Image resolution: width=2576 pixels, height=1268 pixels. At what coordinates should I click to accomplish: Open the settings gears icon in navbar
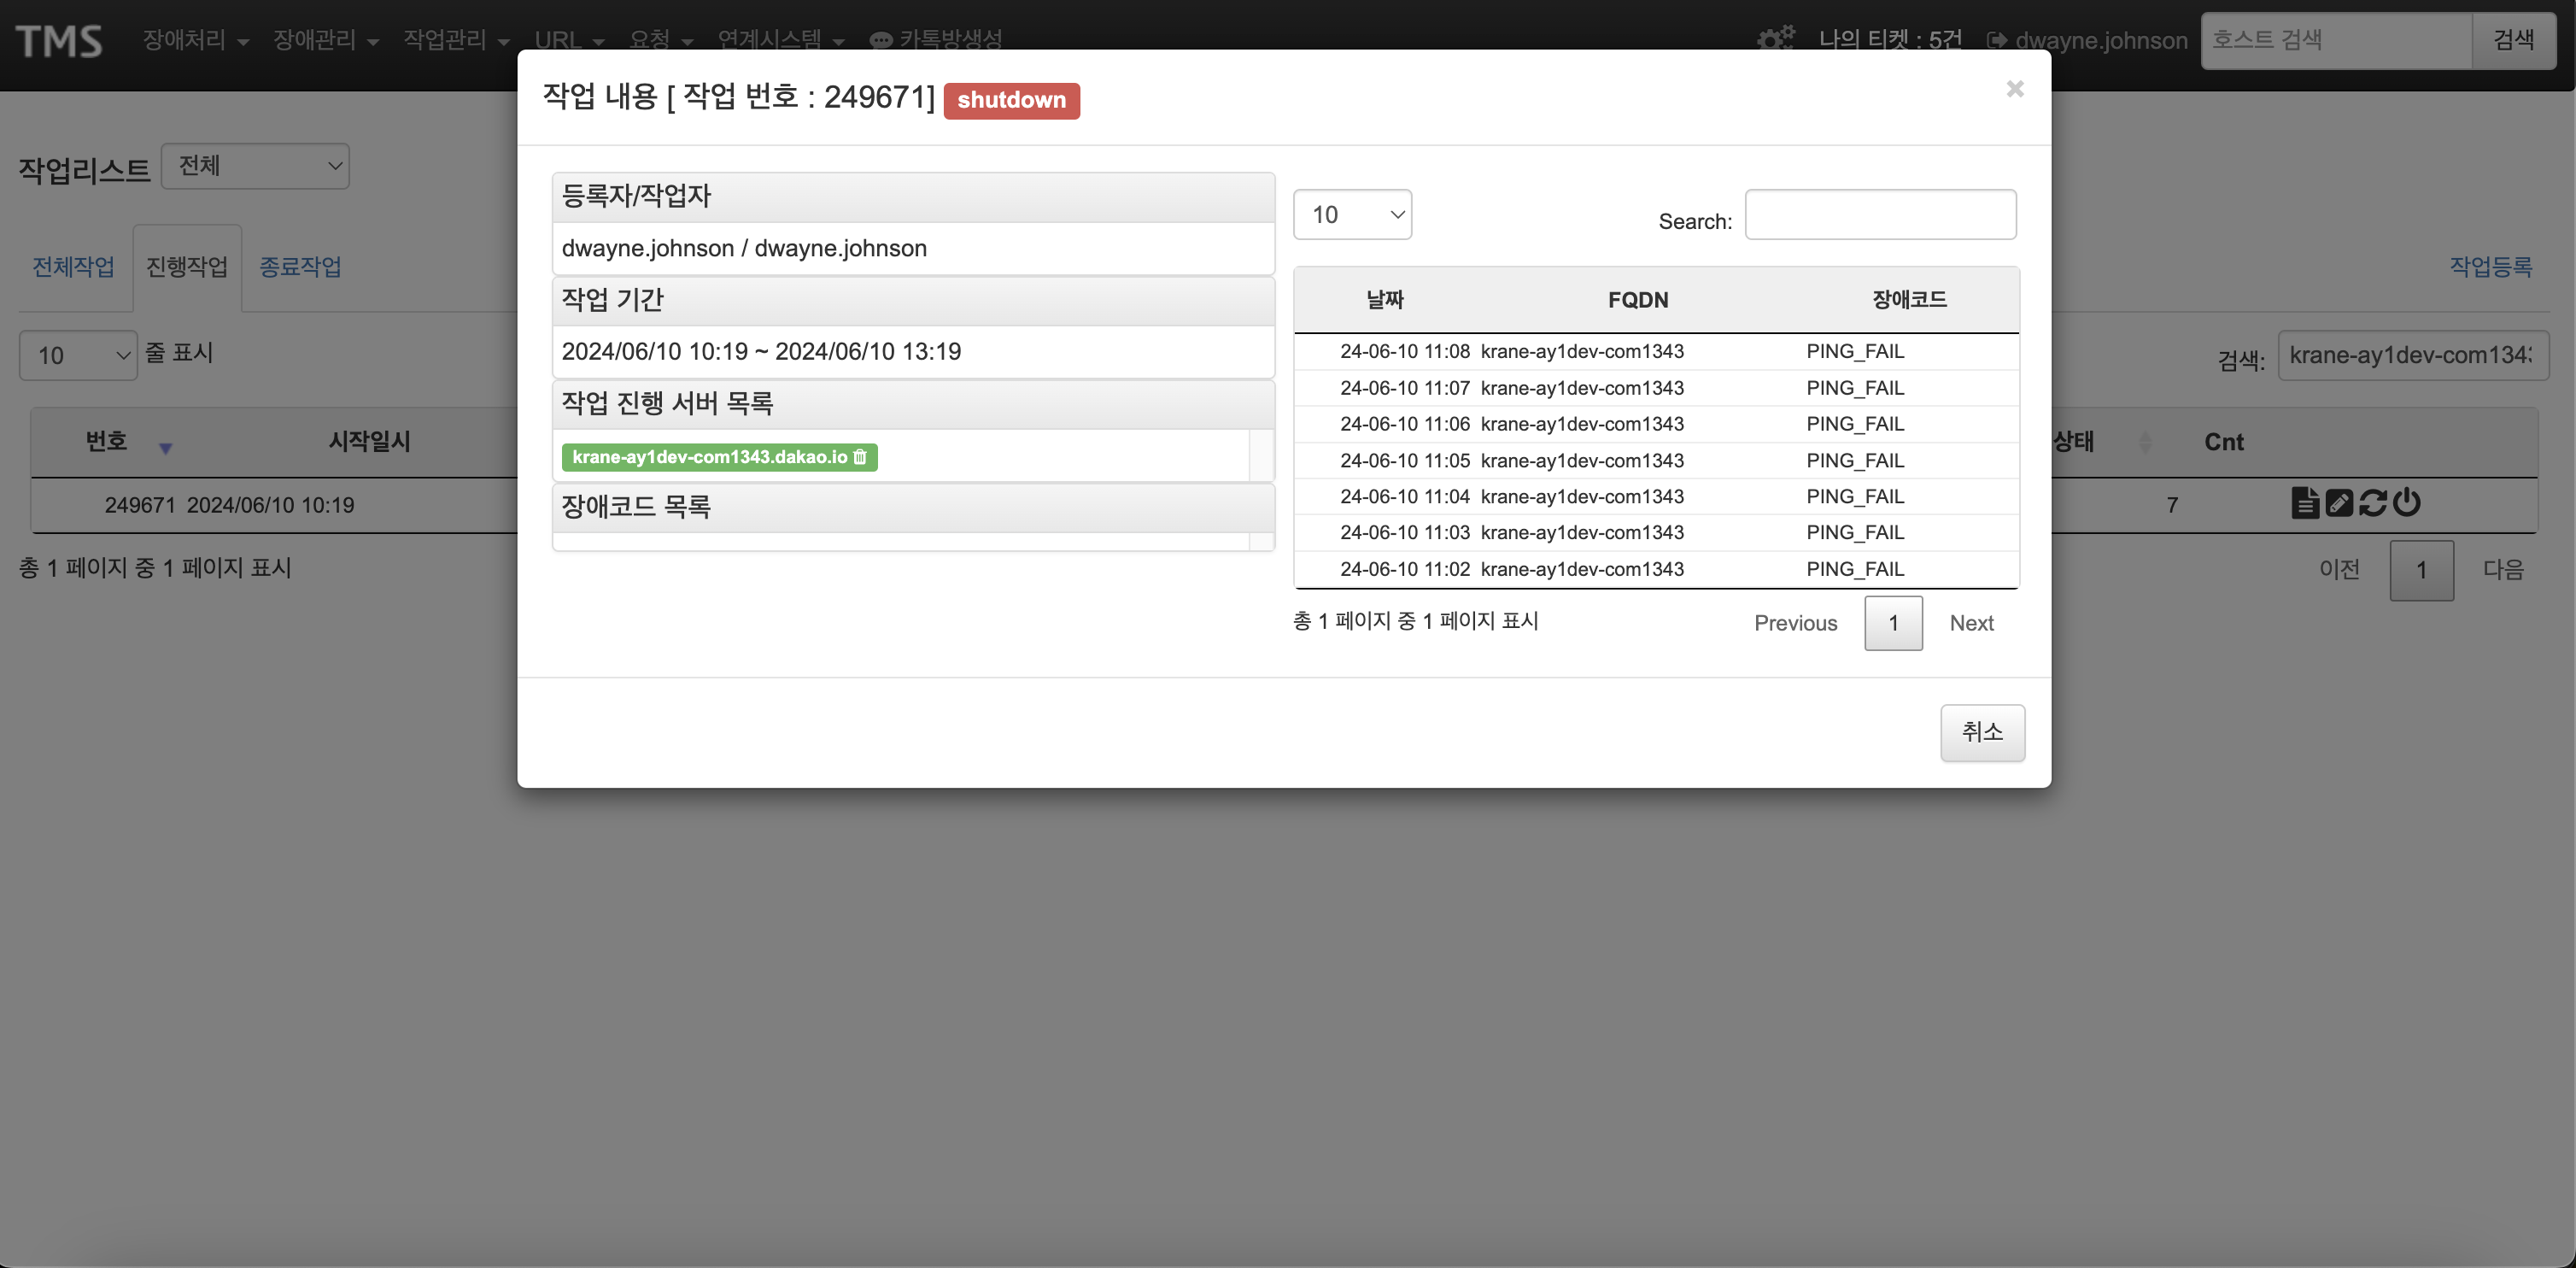tap(1776, 40)
